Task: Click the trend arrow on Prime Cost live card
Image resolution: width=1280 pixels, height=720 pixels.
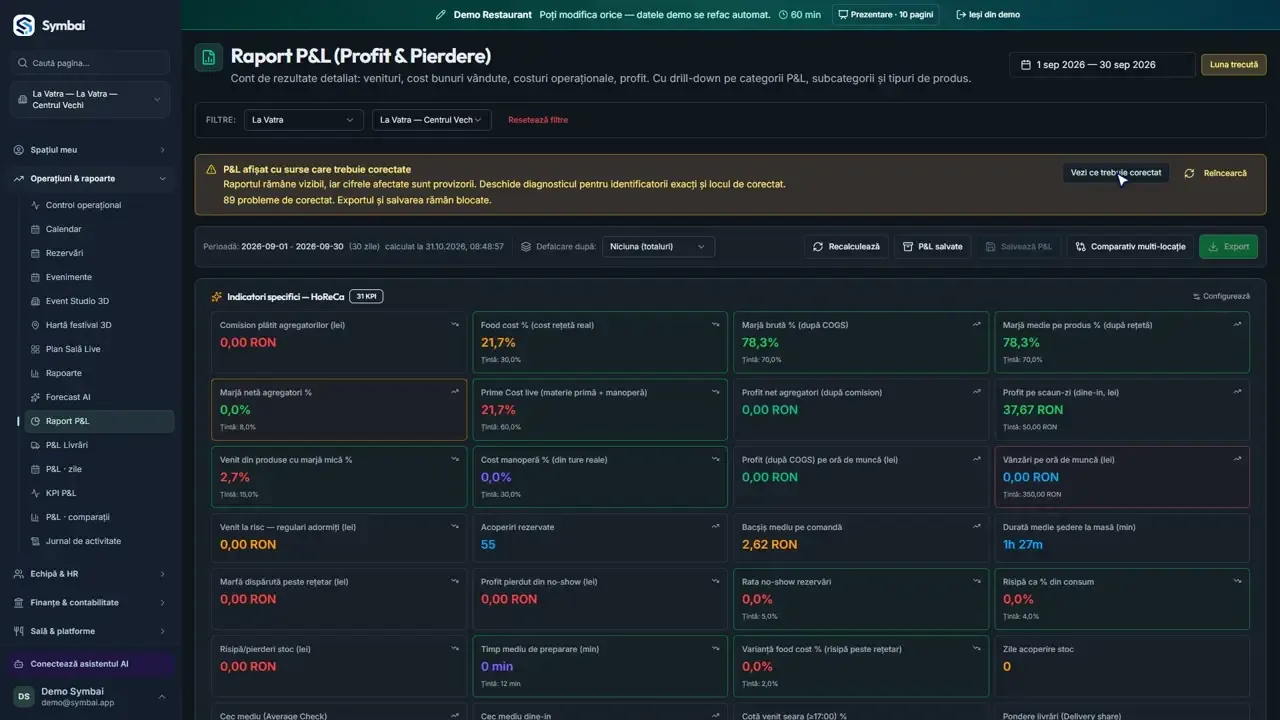Action: pos(715,392)
